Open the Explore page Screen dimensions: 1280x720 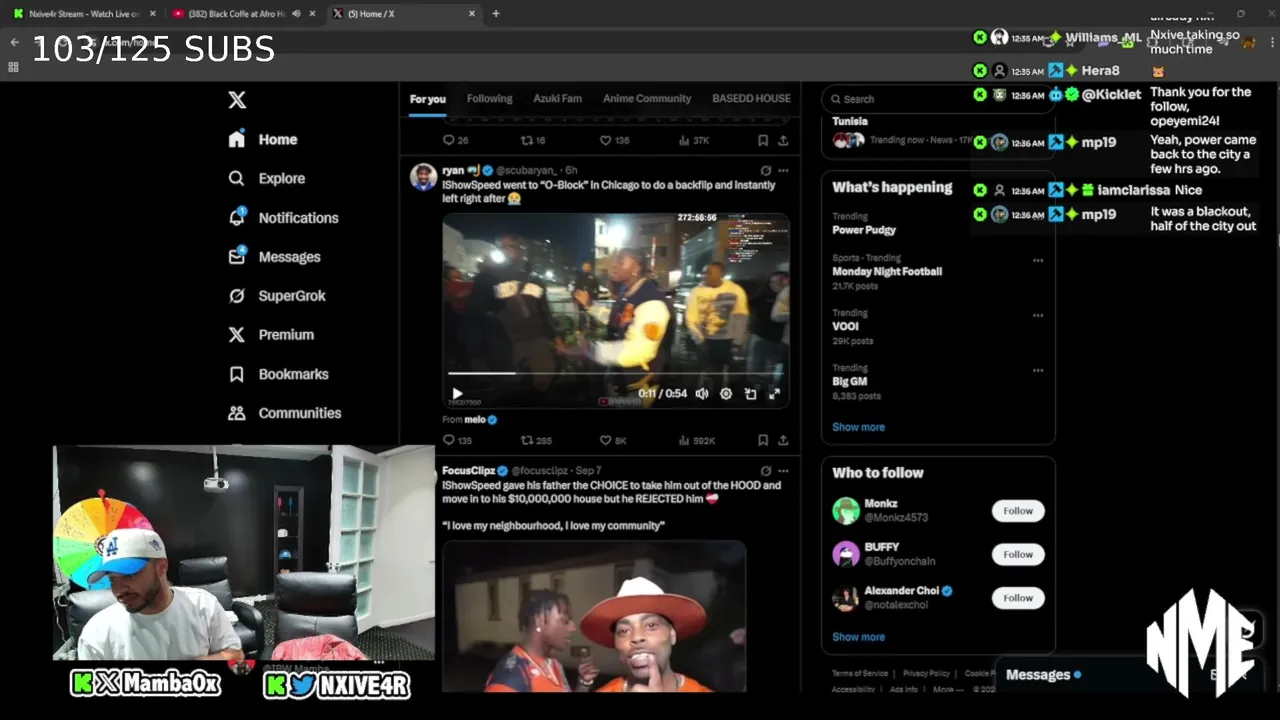[x=267, y=179]
